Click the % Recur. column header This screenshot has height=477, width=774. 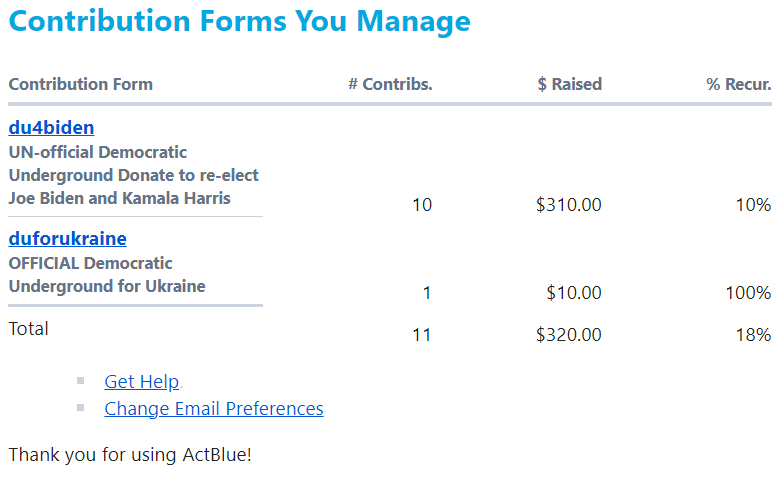pyautogui.click(x=738, y=84)
